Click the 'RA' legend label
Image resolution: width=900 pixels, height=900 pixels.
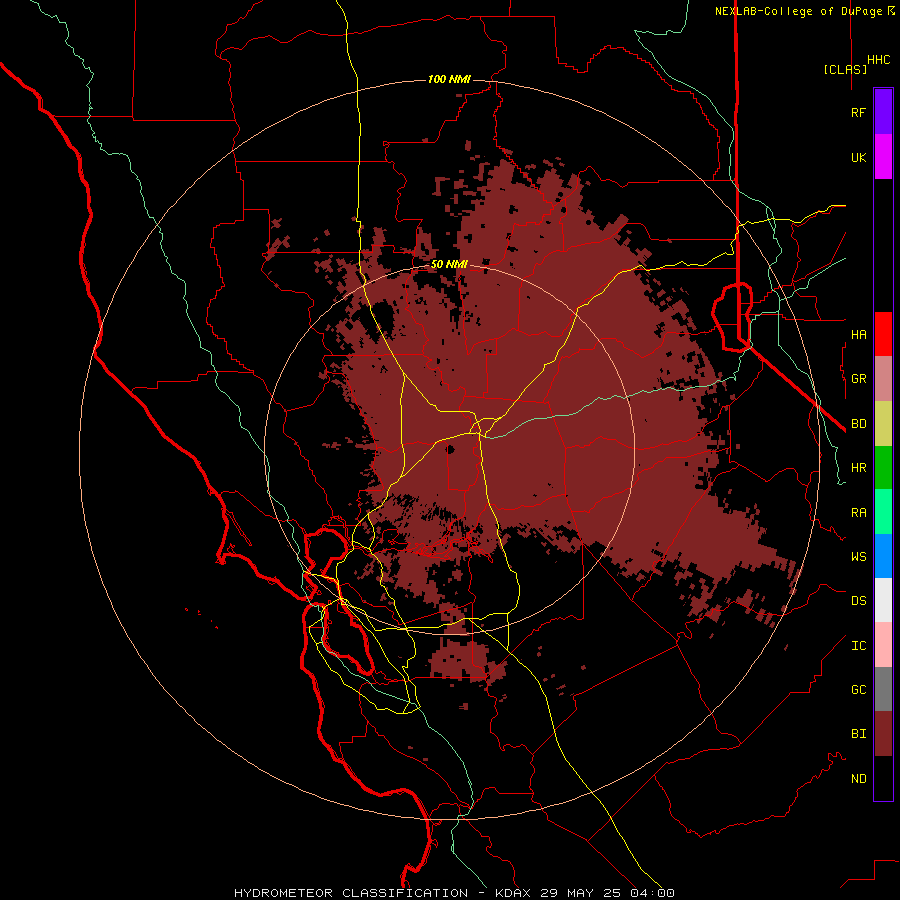(x=858, y=513)
